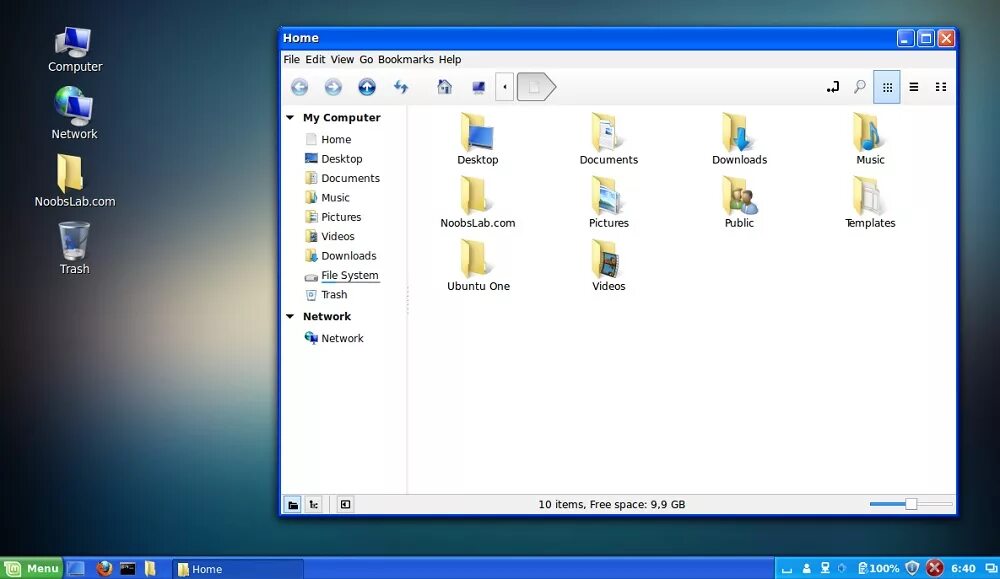Select the Network desktop icon
Screen dimensions: 1000x579
(75, 113)
